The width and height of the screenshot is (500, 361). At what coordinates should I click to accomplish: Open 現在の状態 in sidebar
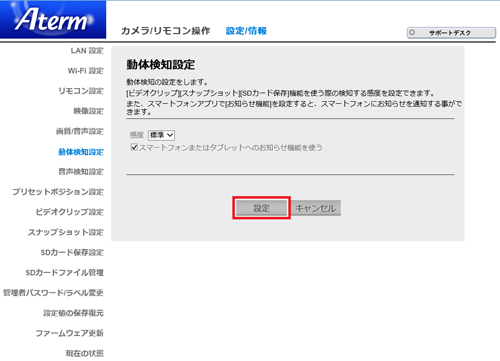[85, 353]
